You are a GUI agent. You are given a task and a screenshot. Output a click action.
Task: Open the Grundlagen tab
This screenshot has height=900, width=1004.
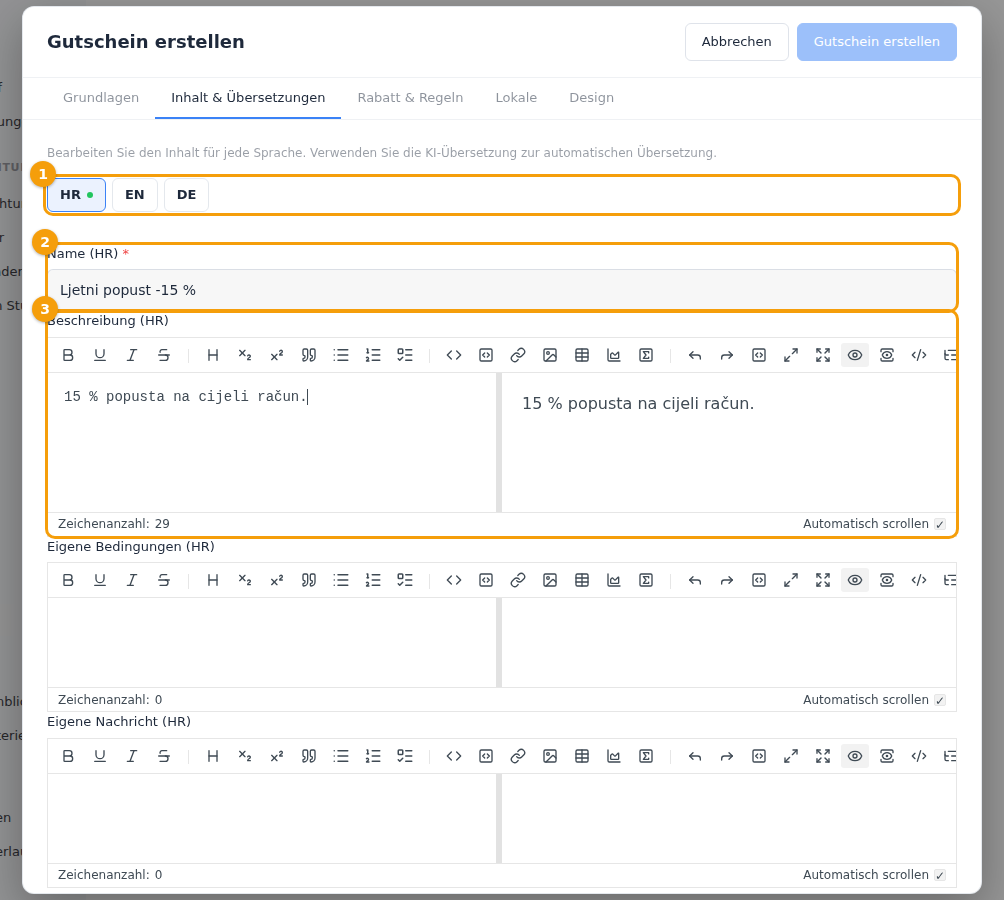[101, 98]
